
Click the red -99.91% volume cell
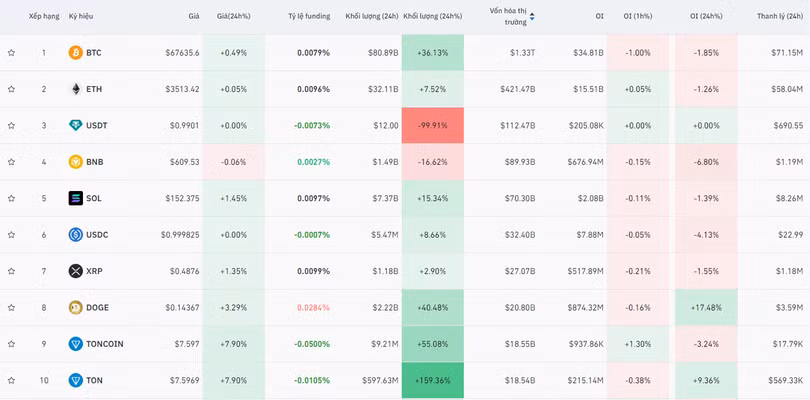tap(432, 125)
